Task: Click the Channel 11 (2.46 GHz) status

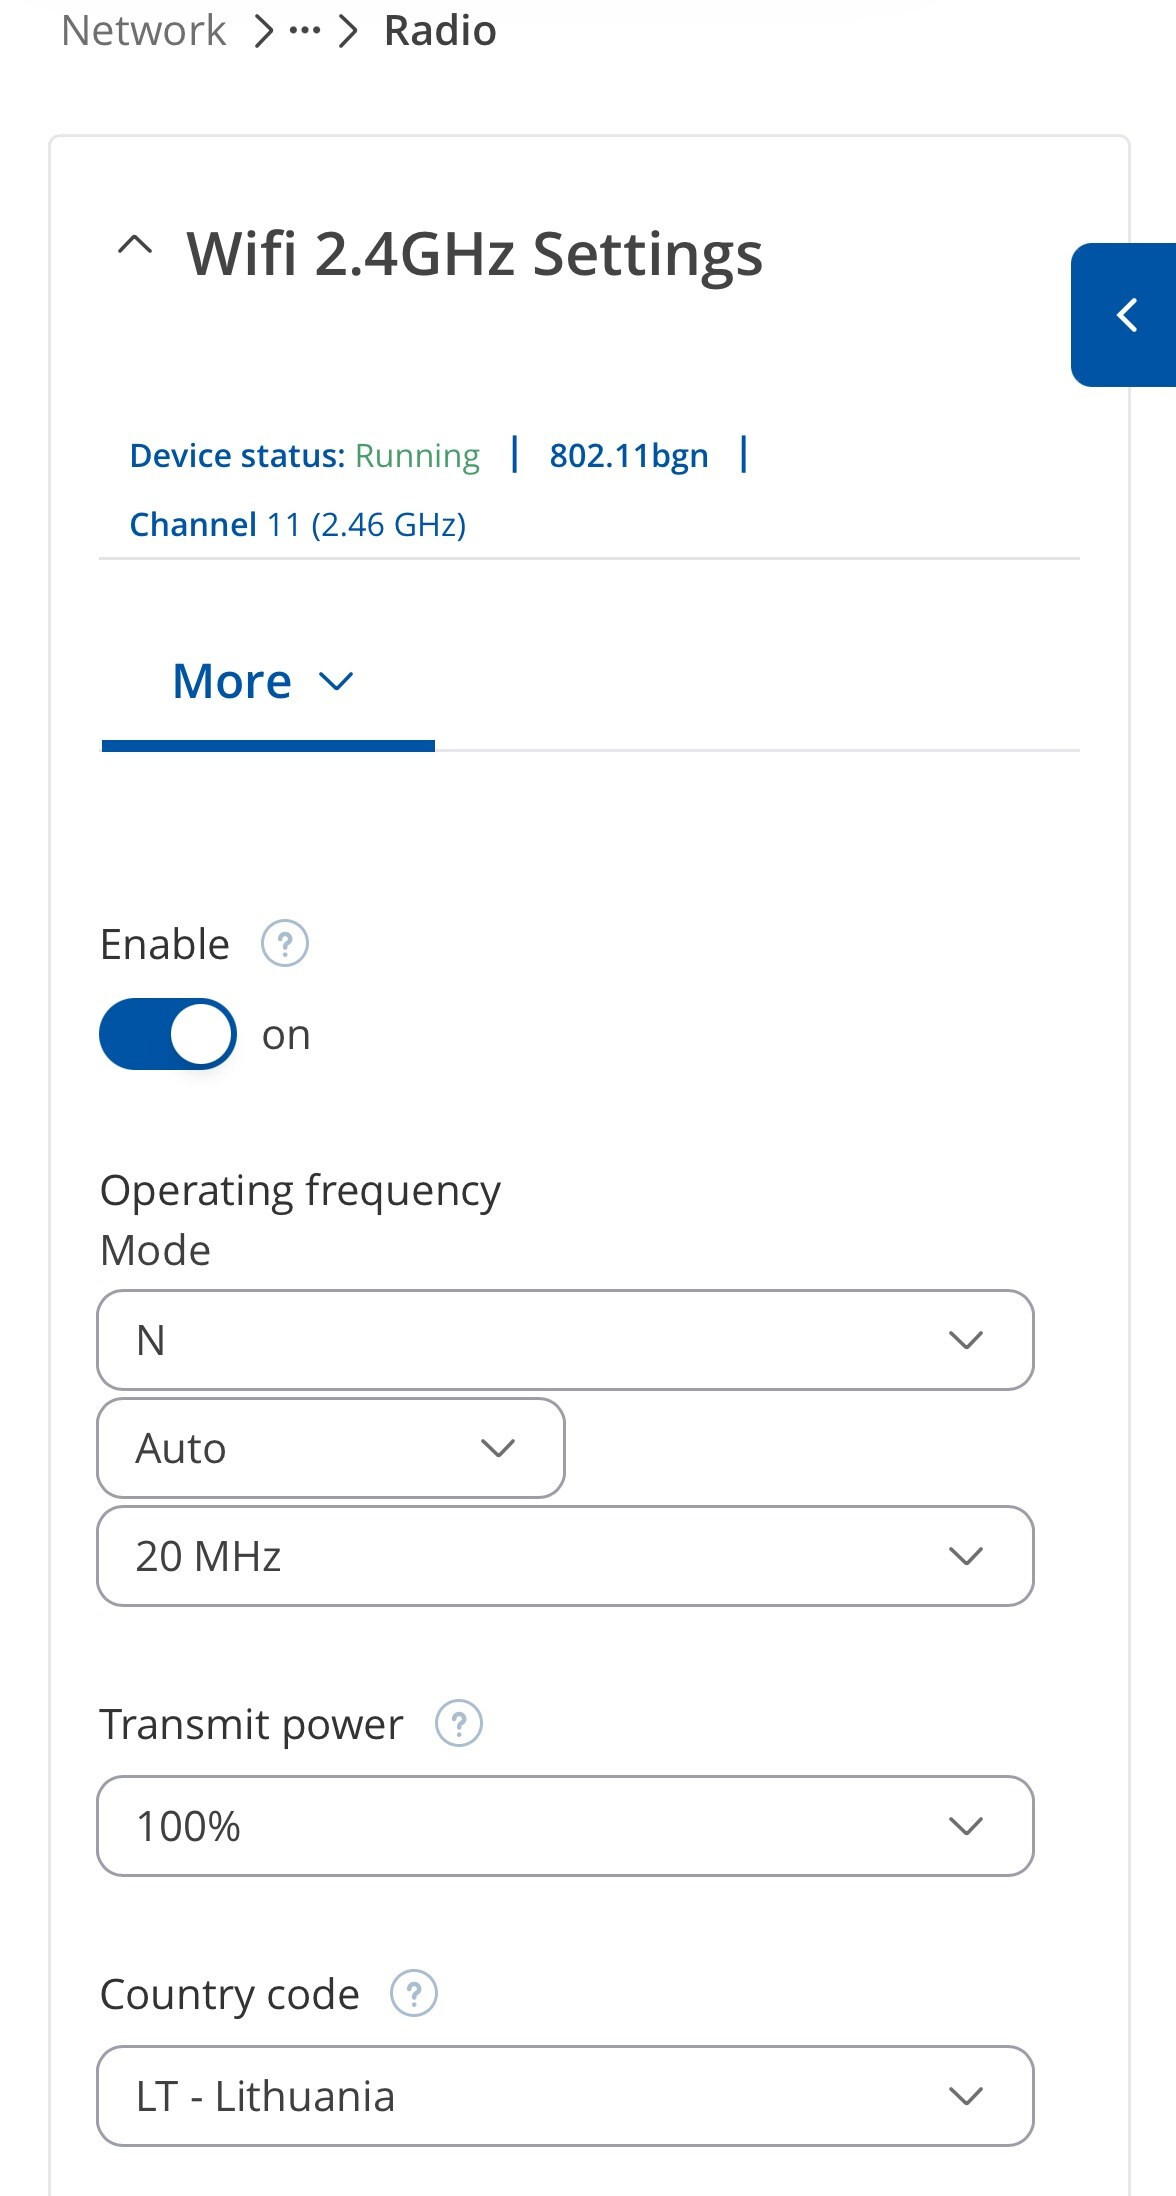Action: coord(298,524)
